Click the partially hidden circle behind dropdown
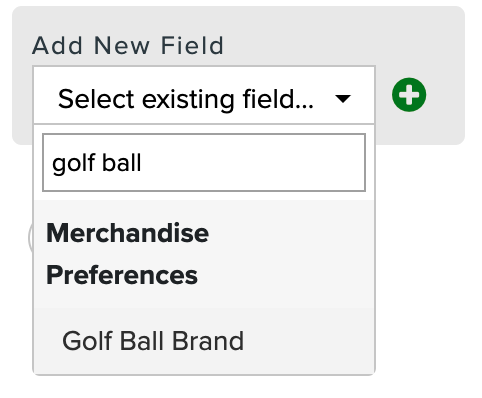 [30, 237]
